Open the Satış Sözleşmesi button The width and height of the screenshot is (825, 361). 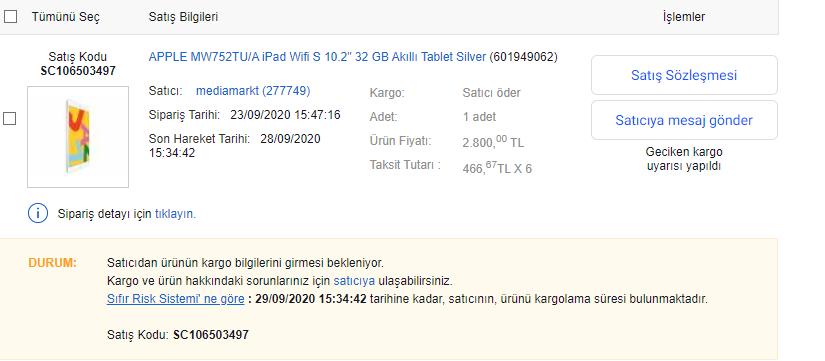pos(684,75)
